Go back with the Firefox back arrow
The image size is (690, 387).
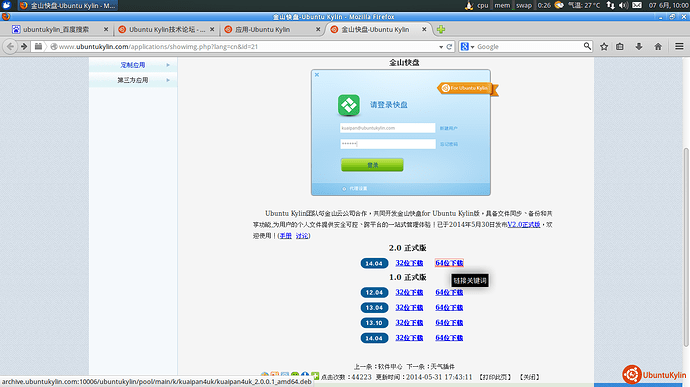click(10, 46)
